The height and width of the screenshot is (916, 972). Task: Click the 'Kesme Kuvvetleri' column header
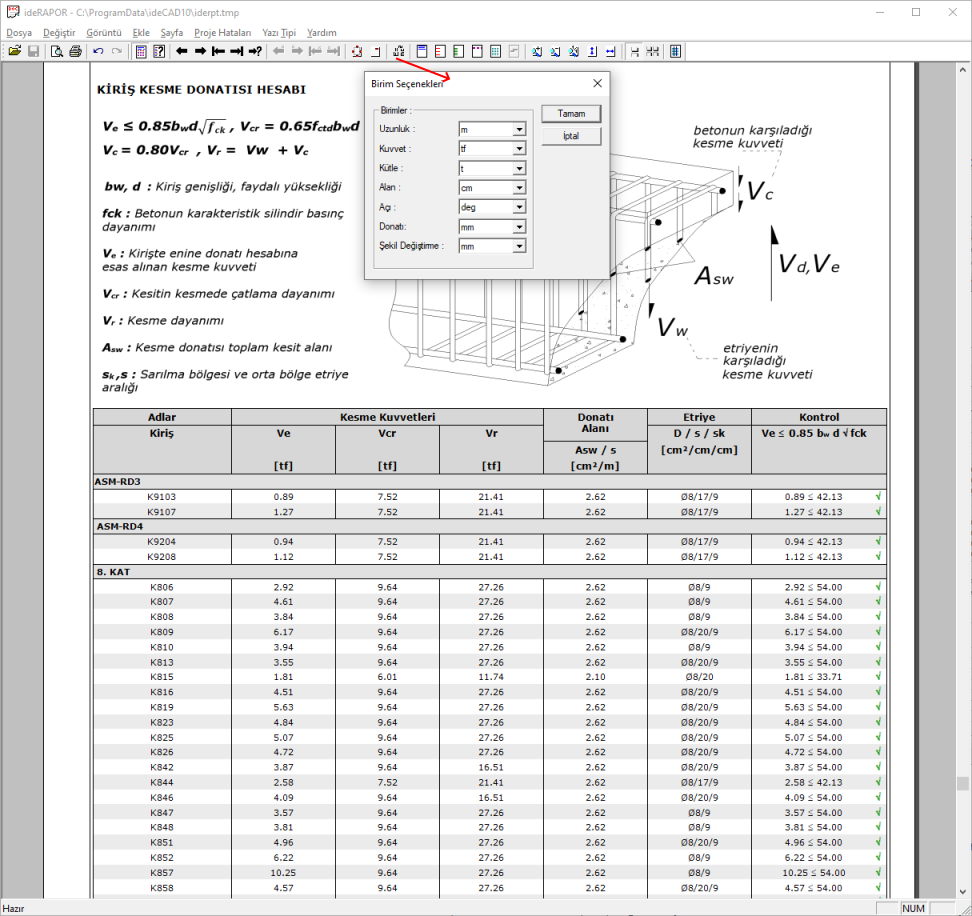[387, 417]
